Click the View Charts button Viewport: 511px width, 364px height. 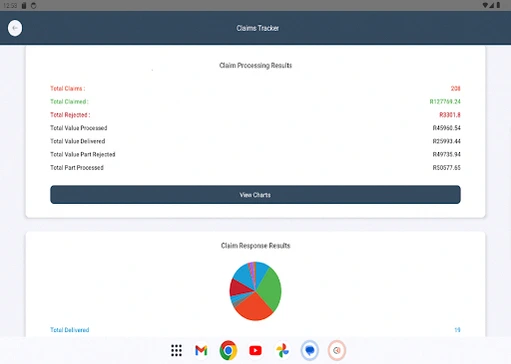click(x=255, y=195)
